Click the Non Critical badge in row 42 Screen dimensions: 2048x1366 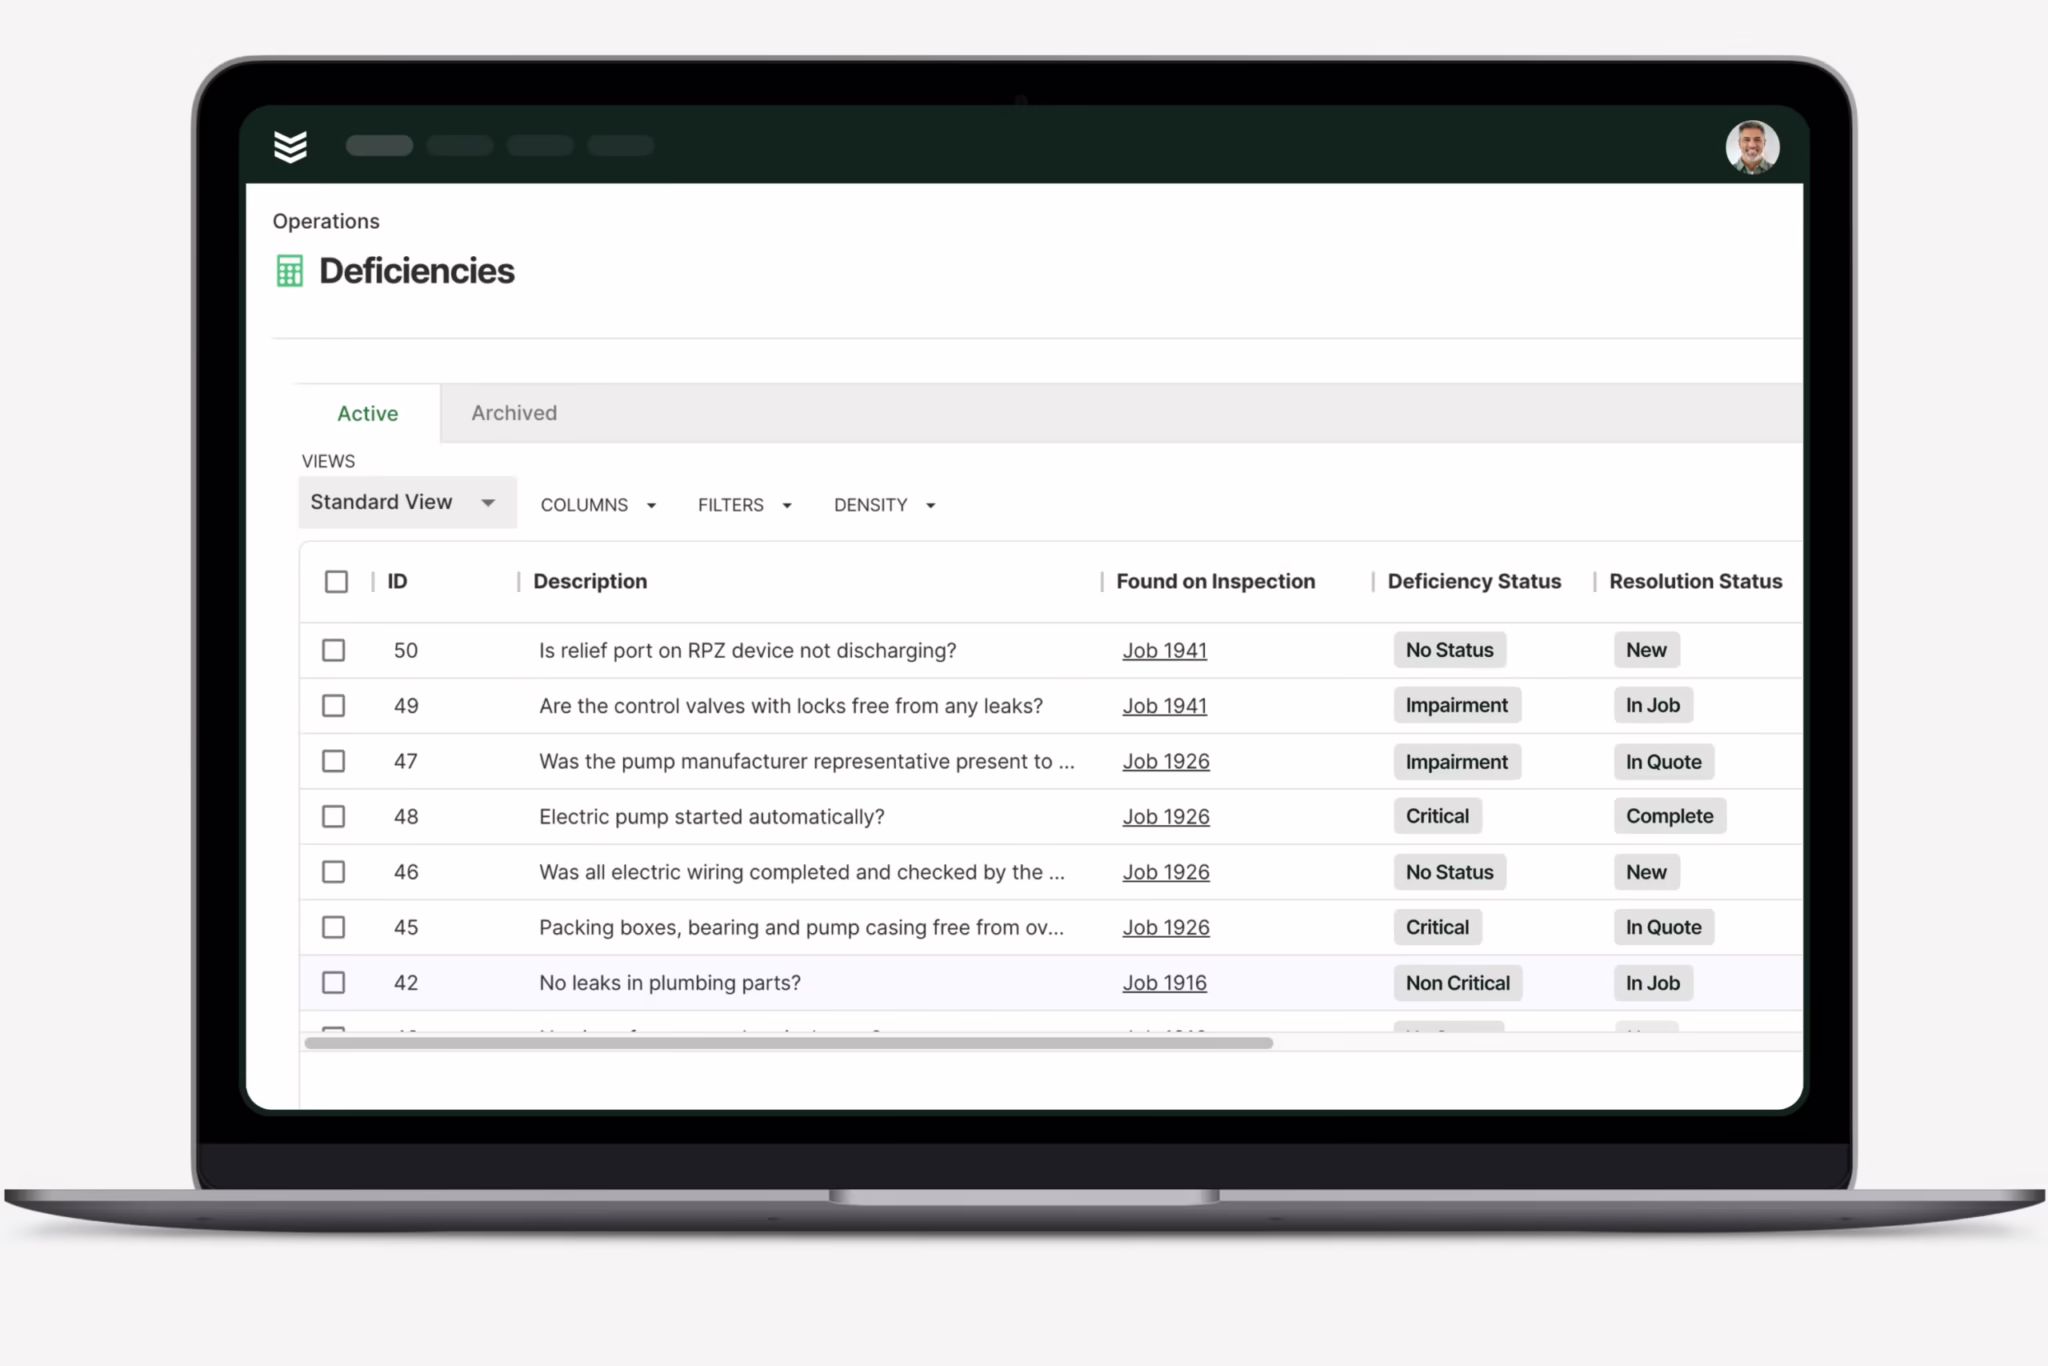(1456, 983)
